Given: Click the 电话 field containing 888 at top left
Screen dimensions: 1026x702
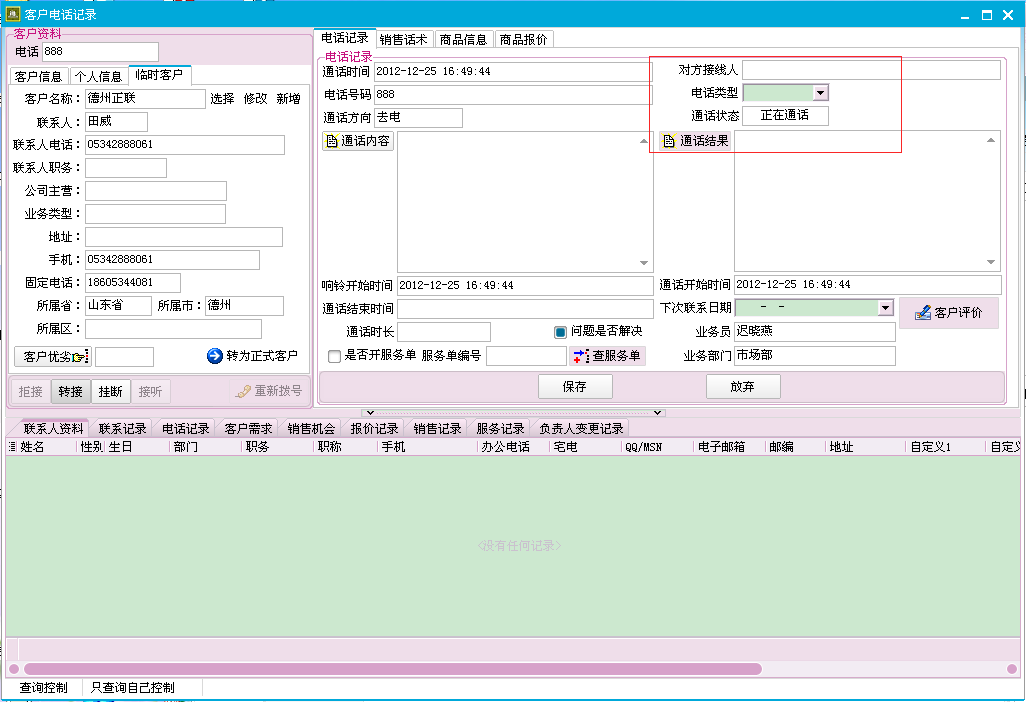Looking at the screenshot, I should click(100, 52).
